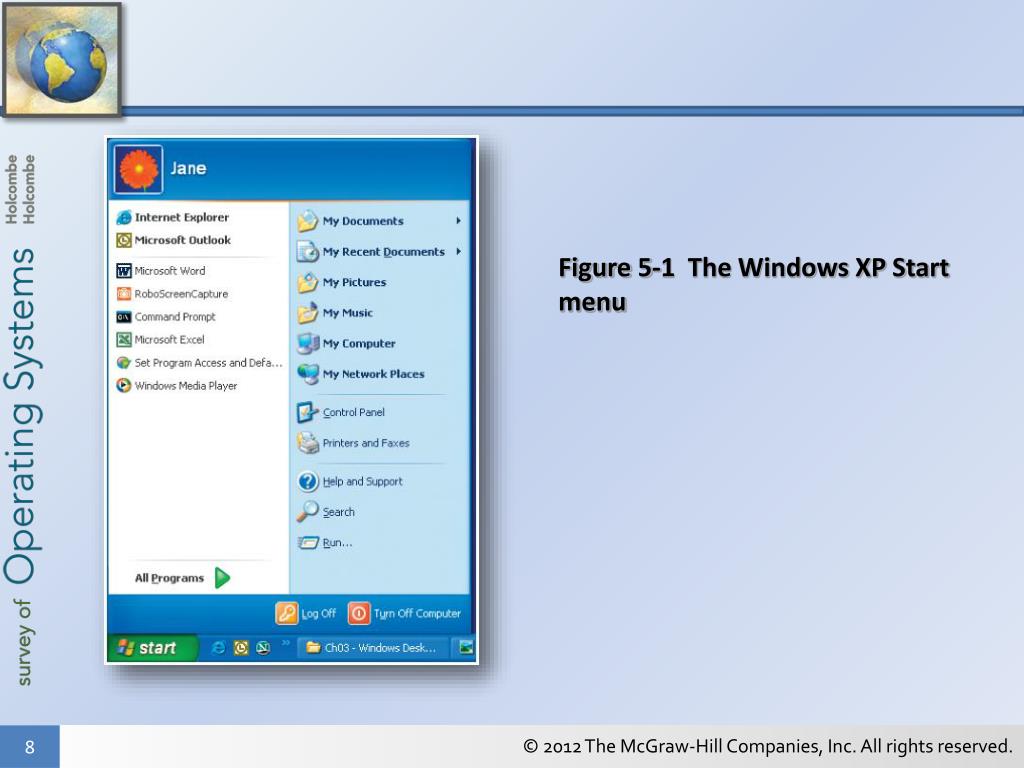The image size is (1024, 768).
Task: Switch to Ch03 - Windows Desk... taskbar button
Action: (x=374, y=648)
